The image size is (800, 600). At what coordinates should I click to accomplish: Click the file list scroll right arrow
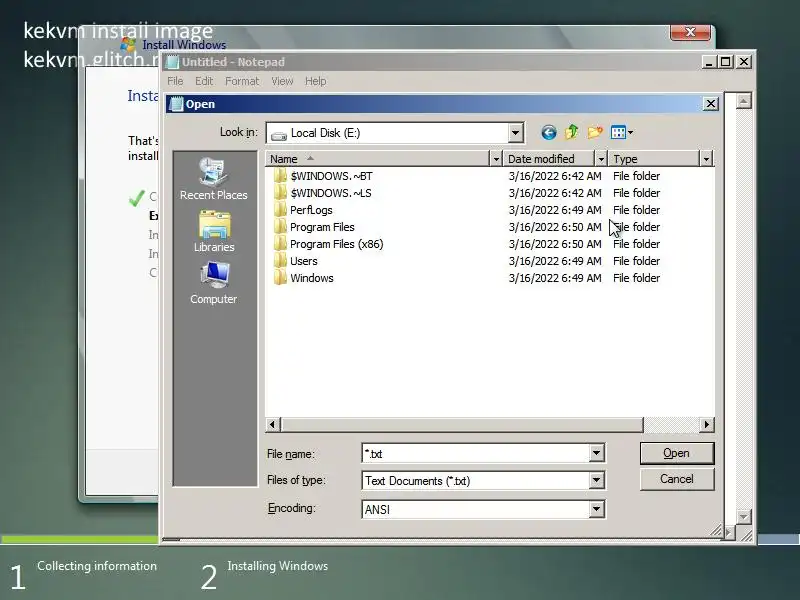(x=707, y=424)
